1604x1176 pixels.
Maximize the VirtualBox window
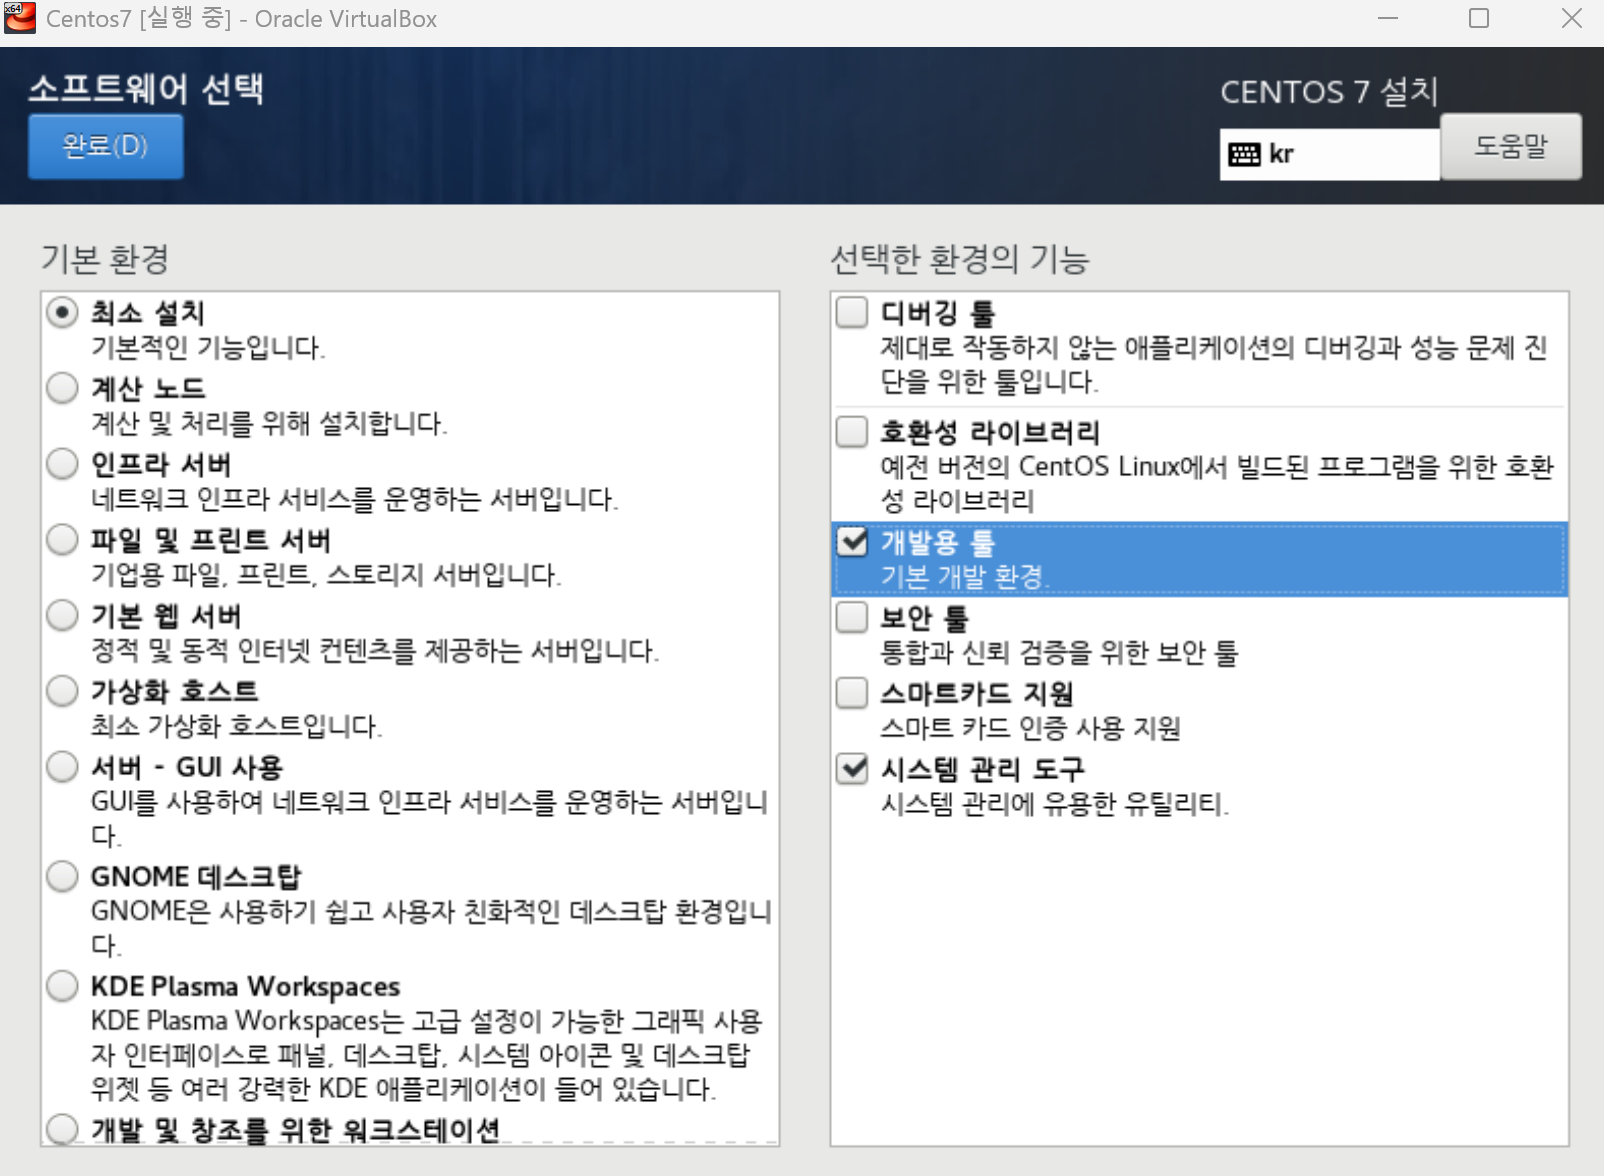[x=1479, y=18]
